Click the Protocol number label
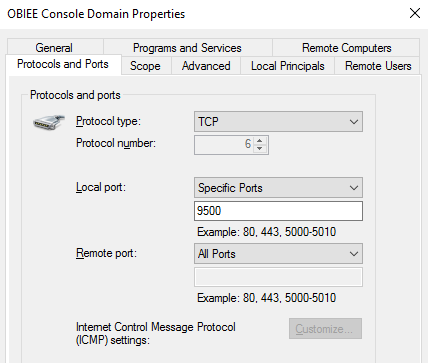Image resolution: width=428 pixels, height=363 pixels. pos(116,143)
